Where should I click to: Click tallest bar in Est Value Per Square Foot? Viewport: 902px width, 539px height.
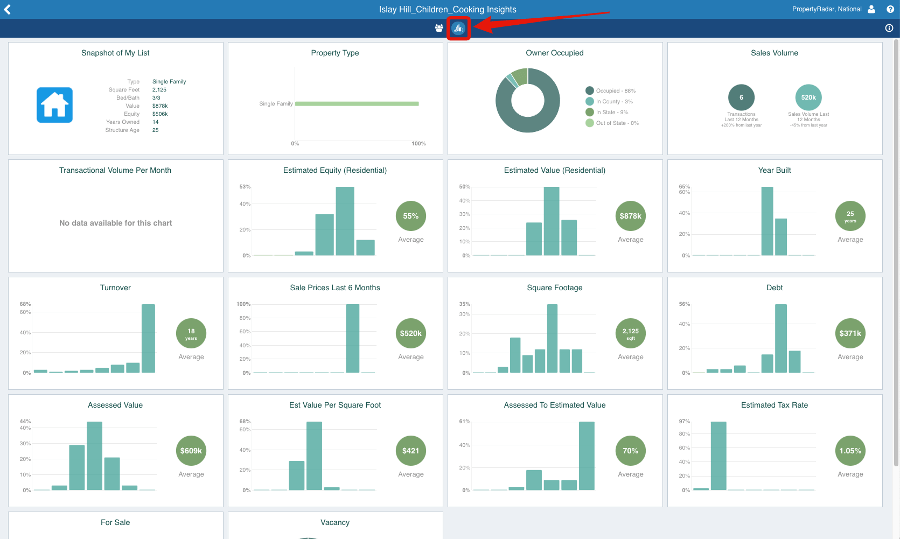click(314, 456)
